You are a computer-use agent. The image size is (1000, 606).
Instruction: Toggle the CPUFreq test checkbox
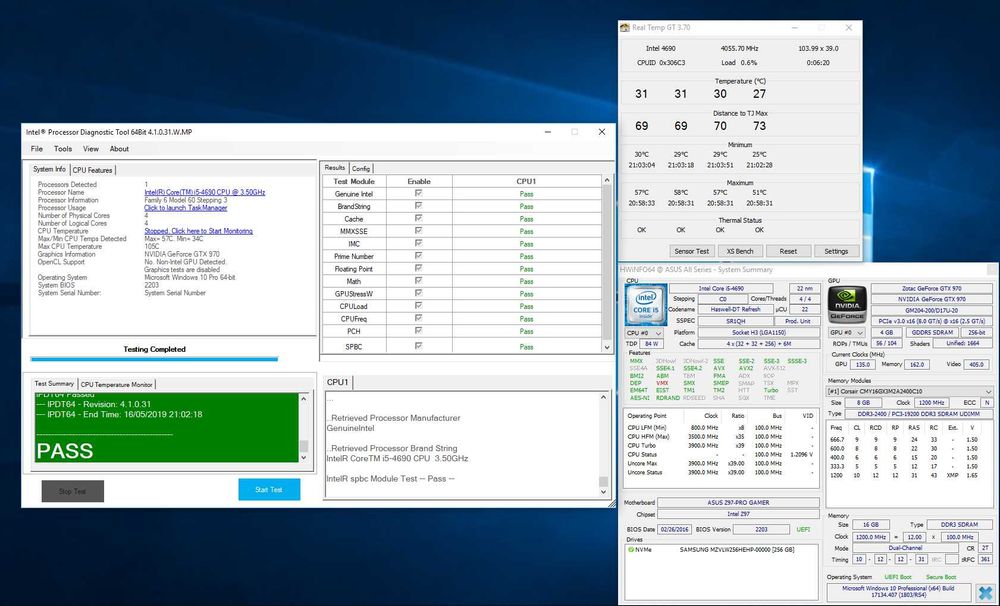point(418,318)
